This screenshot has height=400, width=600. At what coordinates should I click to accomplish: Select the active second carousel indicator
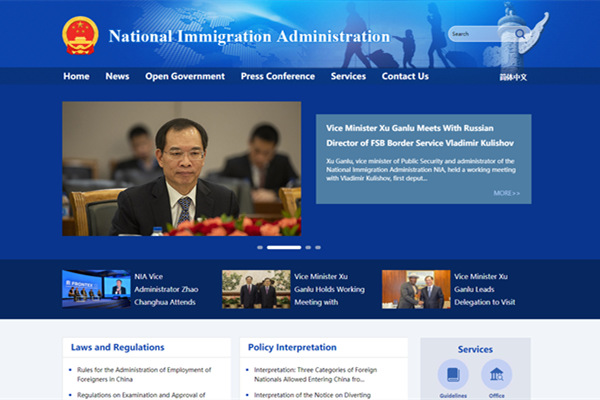(x=284, y=247)
